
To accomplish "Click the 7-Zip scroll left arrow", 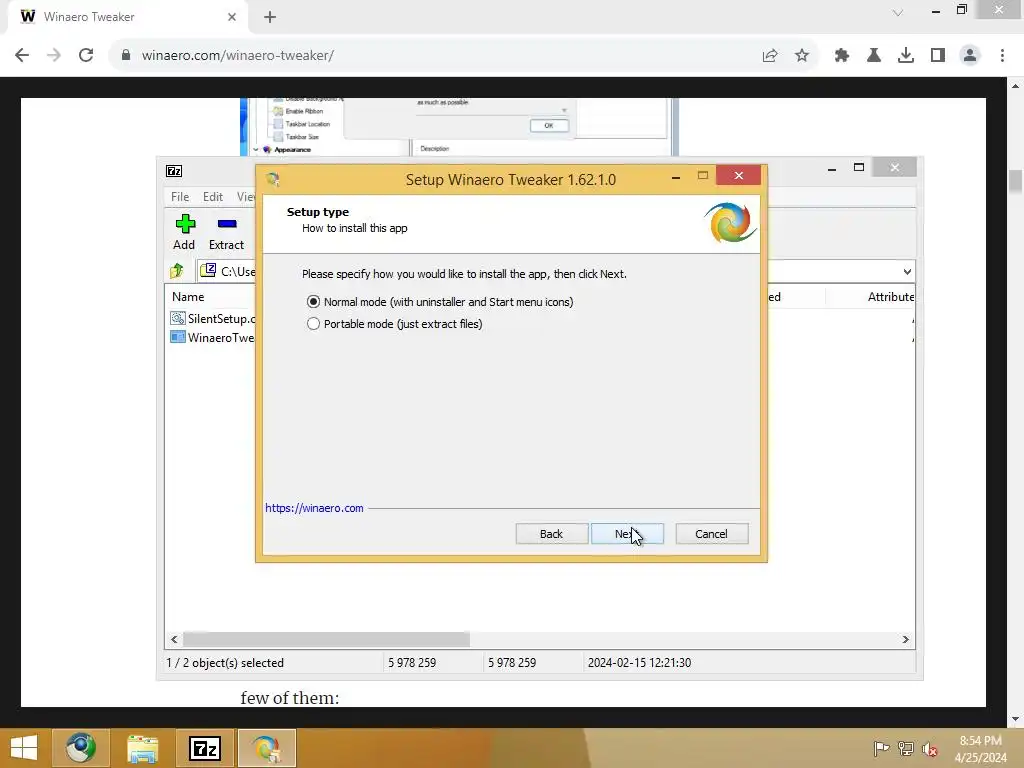I will (x=174, y=639).
